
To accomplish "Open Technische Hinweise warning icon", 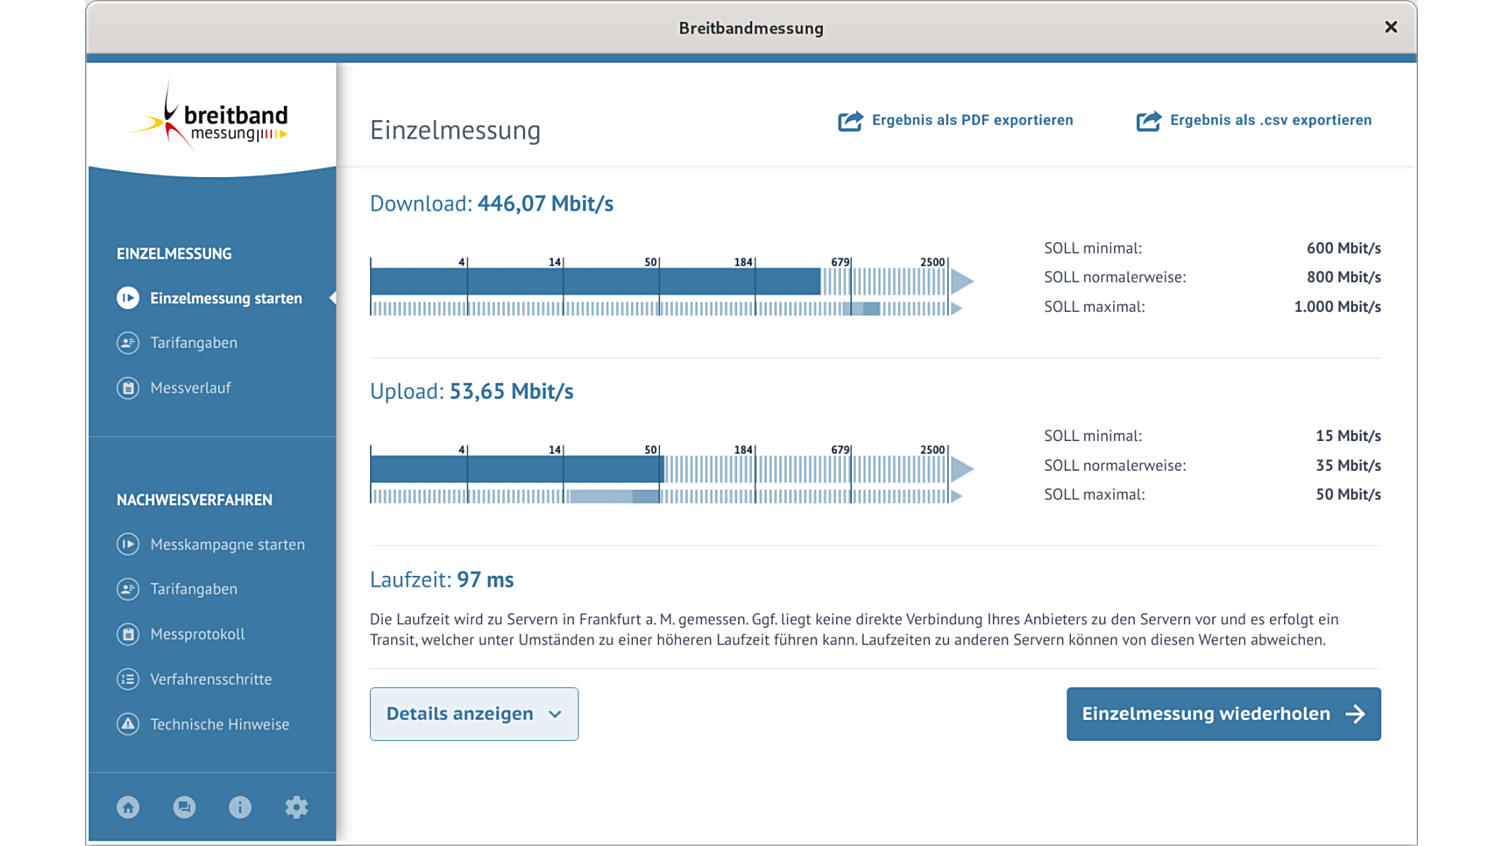I will (127, 724).
